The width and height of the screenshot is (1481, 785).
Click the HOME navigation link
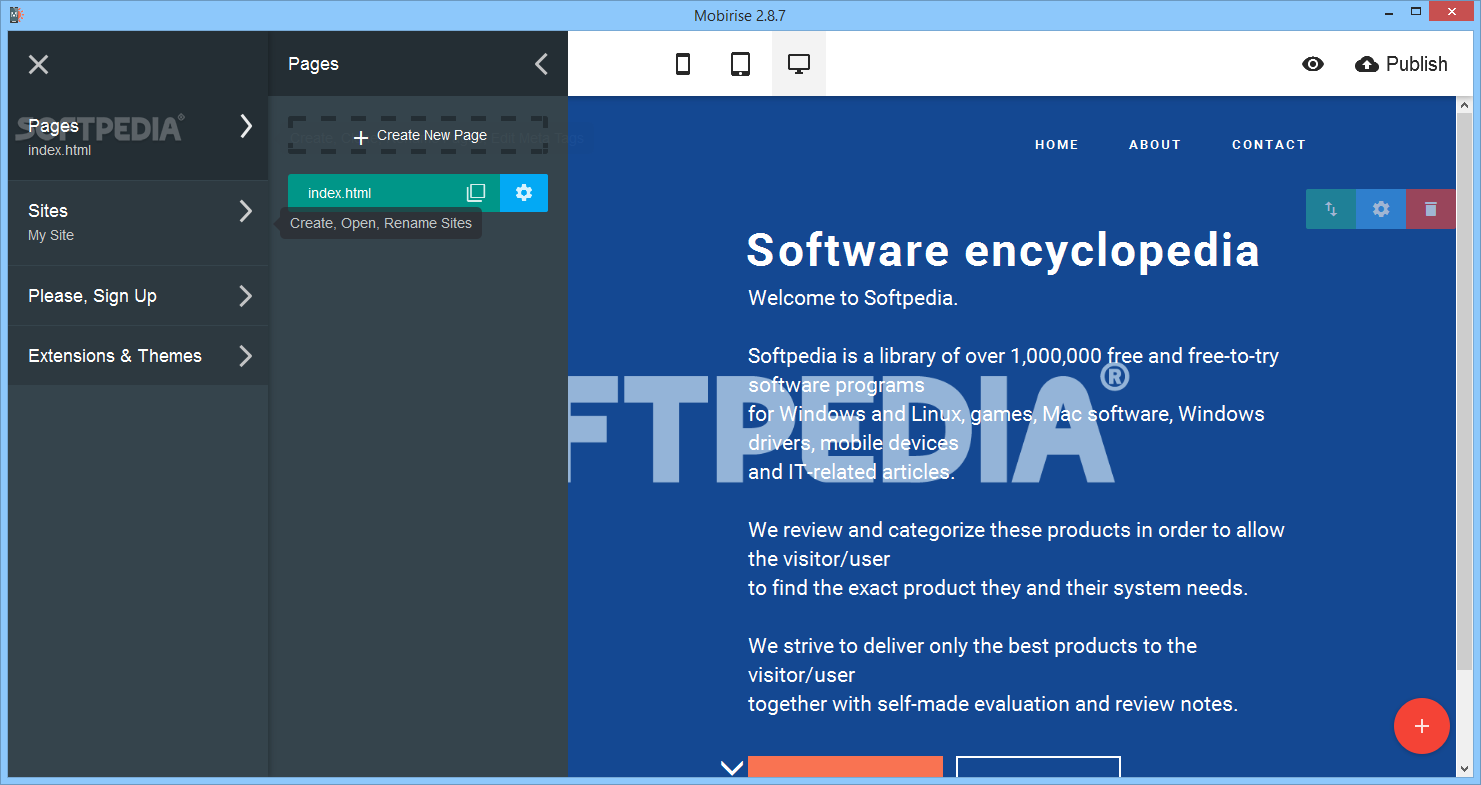pos(1057,145)
